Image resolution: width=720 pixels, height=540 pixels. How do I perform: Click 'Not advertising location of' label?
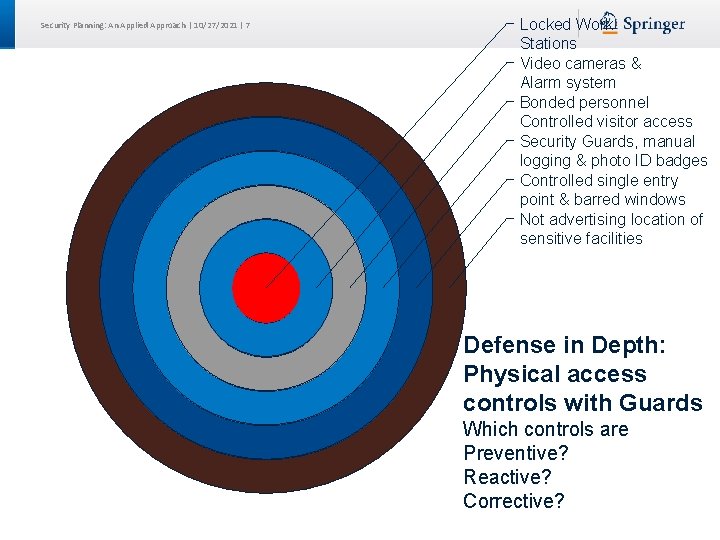pos(611,219)
